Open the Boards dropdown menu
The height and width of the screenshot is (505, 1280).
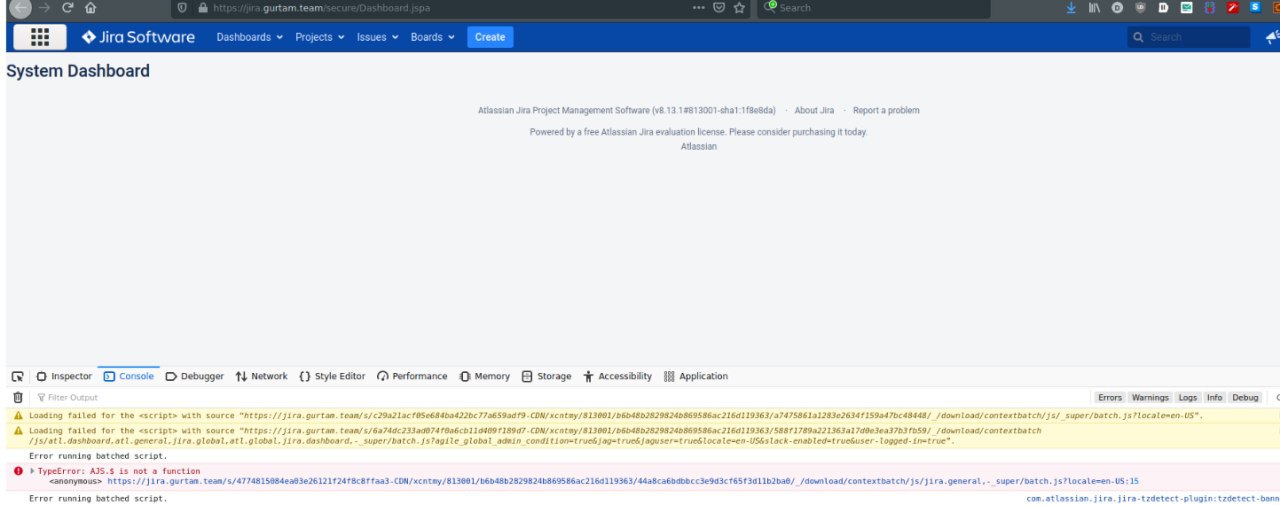(x=432, y=37)
